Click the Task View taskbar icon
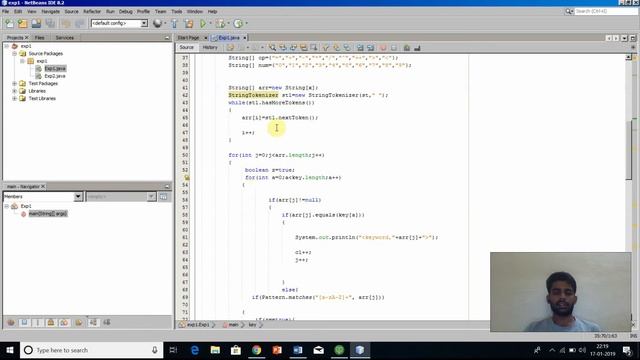The width and height of the screenshot is (640, 360). tap(173, 350)
